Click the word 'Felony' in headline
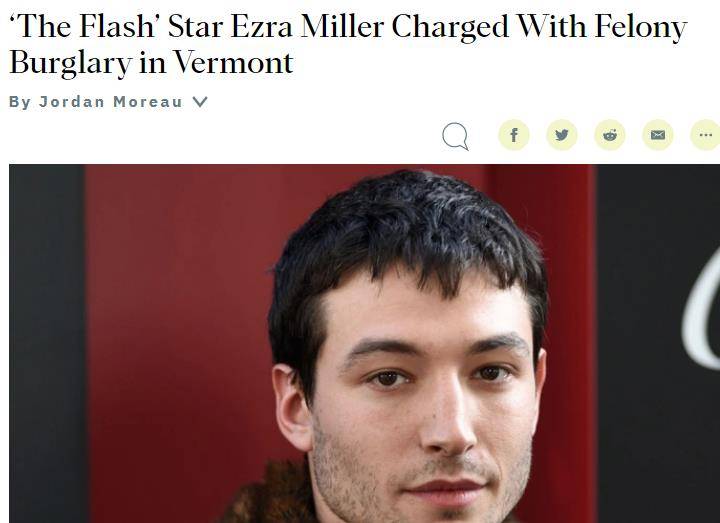 point(641,28)
